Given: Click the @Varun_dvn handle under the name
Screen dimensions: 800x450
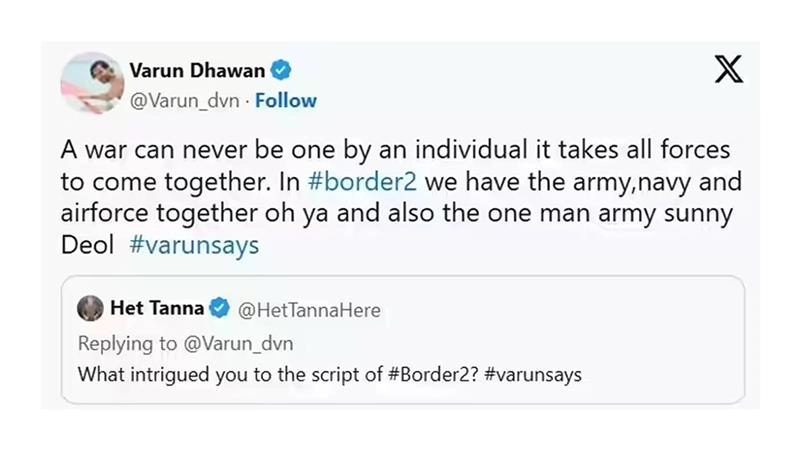Looking at the screenshot, I should click(x=187, y=101).
